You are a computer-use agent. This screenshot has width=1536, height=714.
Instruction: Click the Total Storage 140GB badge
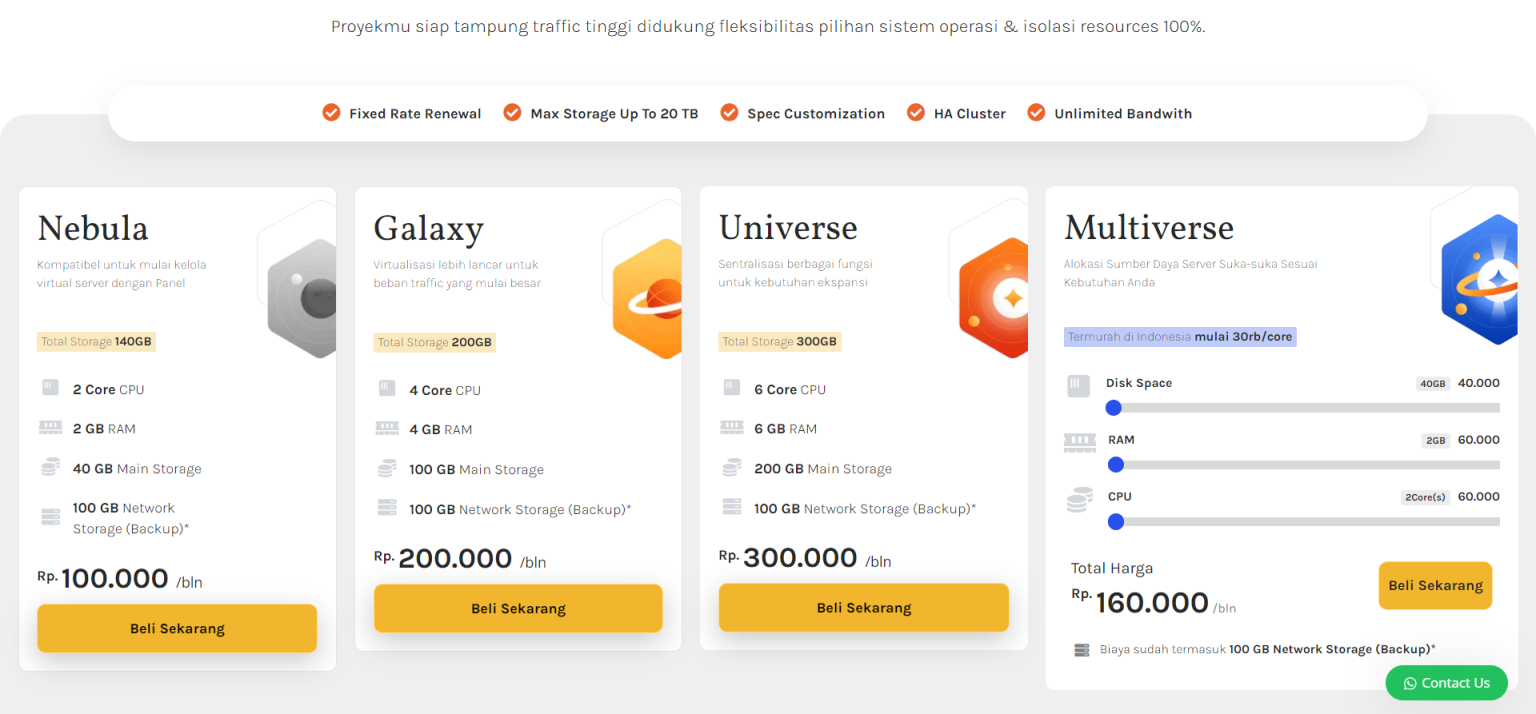95,341
